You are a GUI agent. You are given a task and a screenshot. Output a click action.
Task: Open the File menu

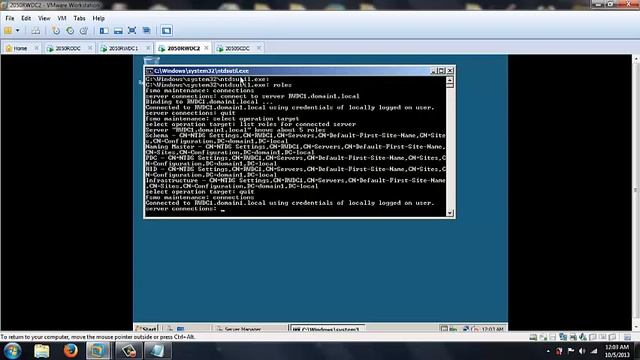pos(10,18)
